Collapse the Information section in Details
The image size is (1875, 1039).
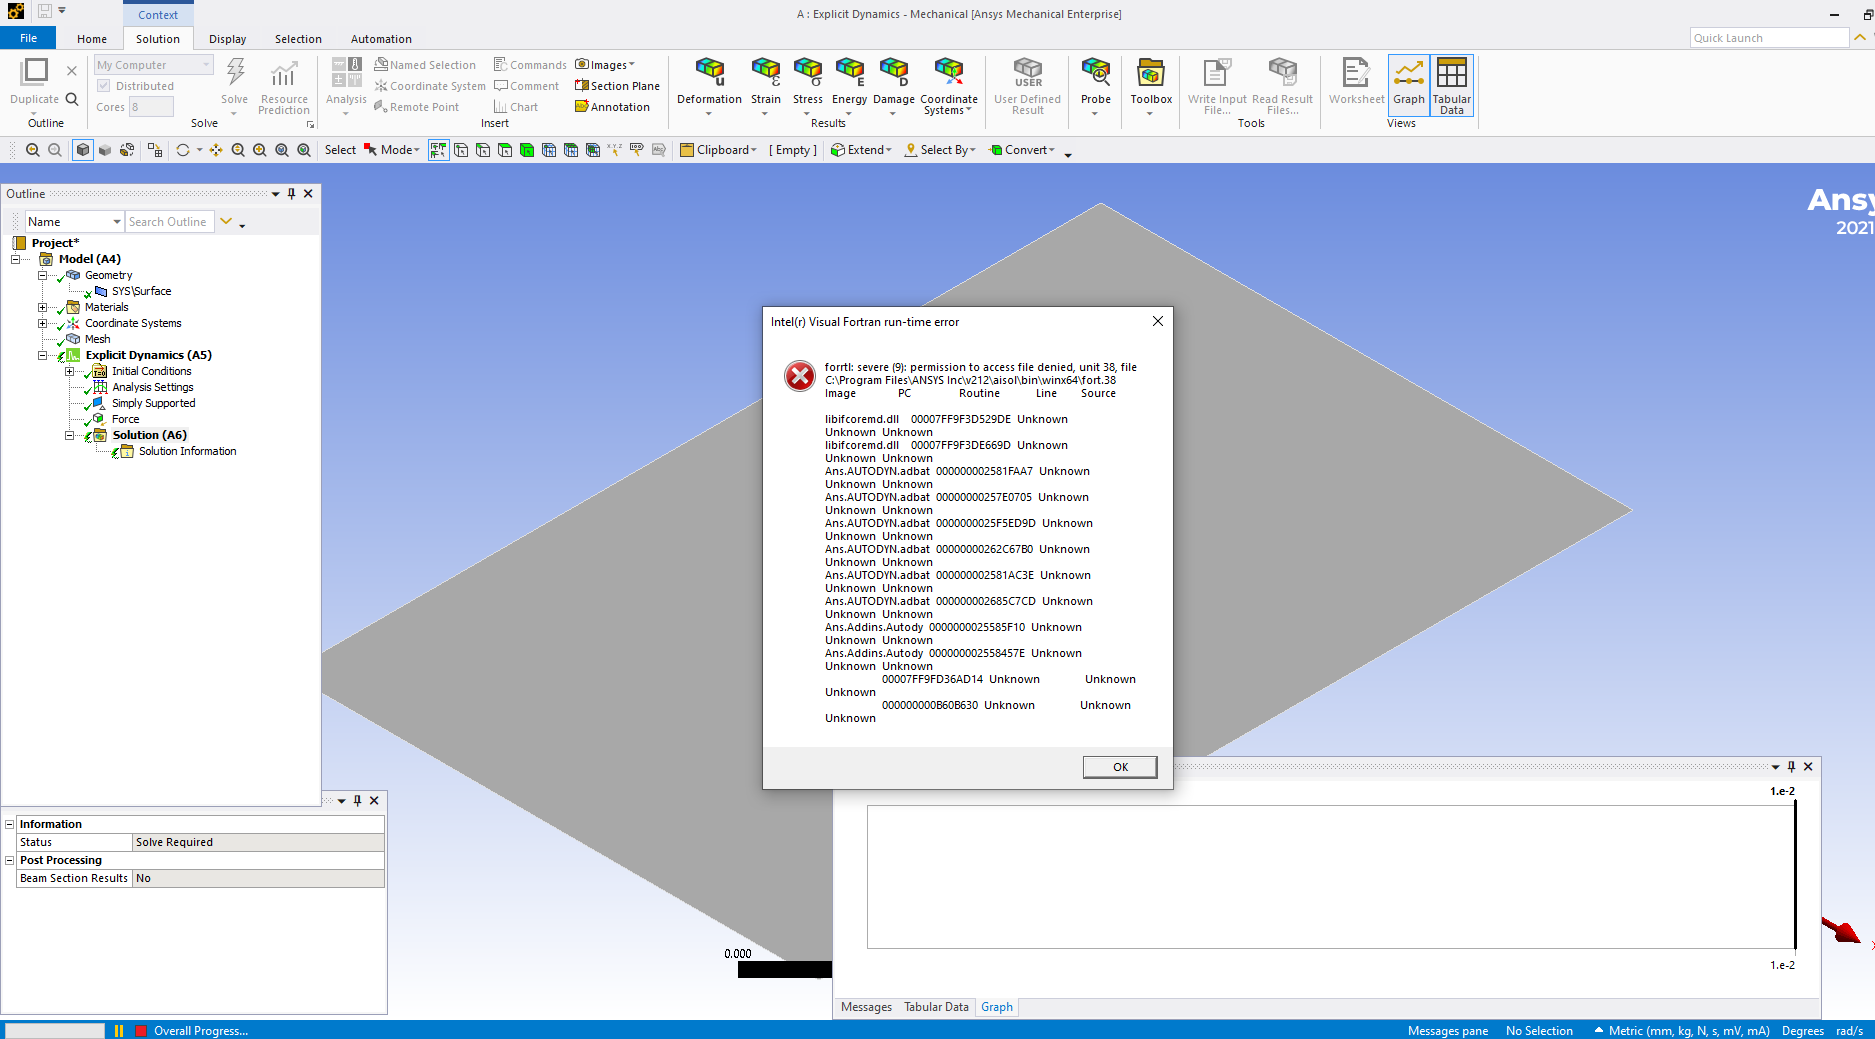pos(10,825)
